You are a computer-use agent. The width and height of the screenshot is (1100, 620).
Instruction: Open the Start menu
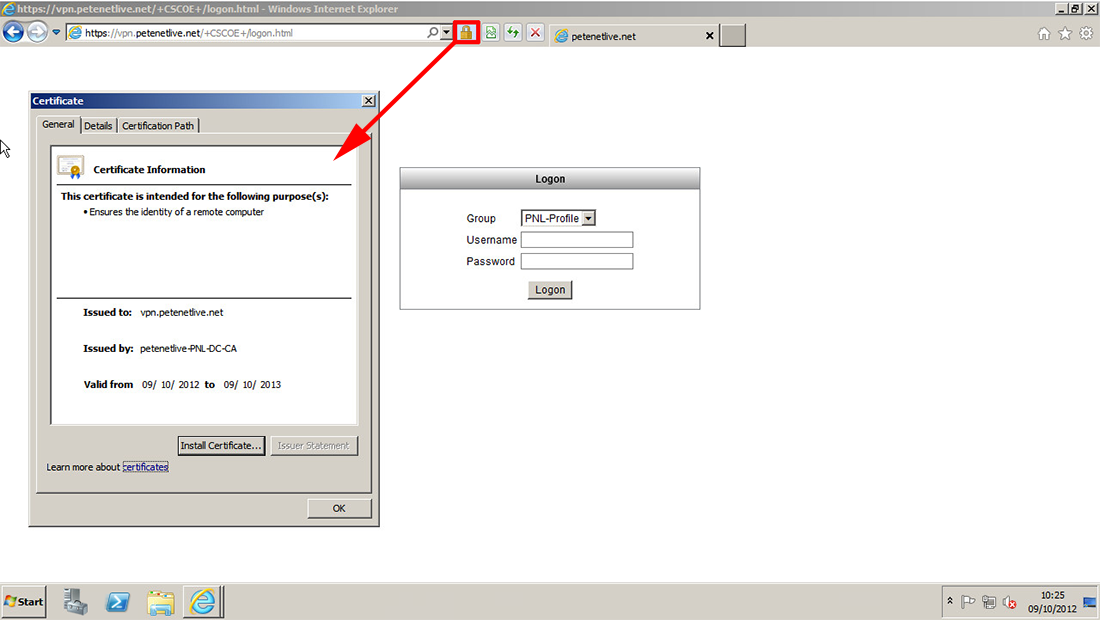point(24,602)
